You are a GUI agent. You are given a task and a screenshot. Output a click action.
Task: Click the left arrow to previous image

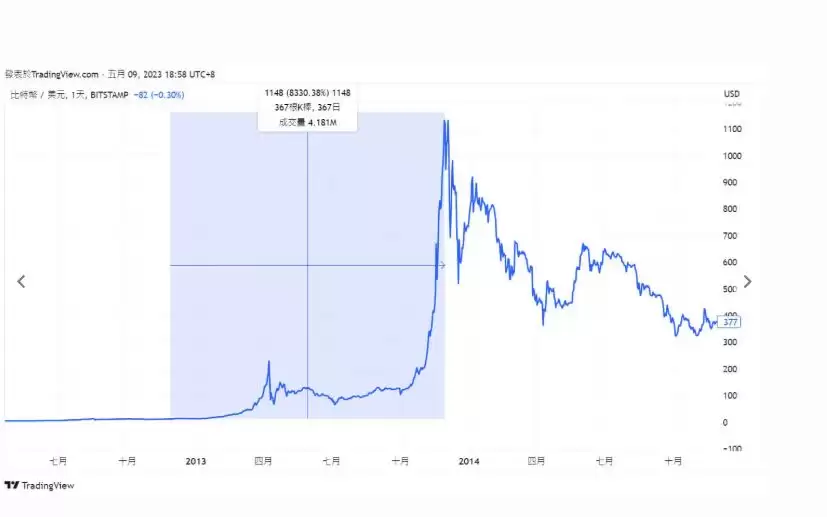coord(21,281)
